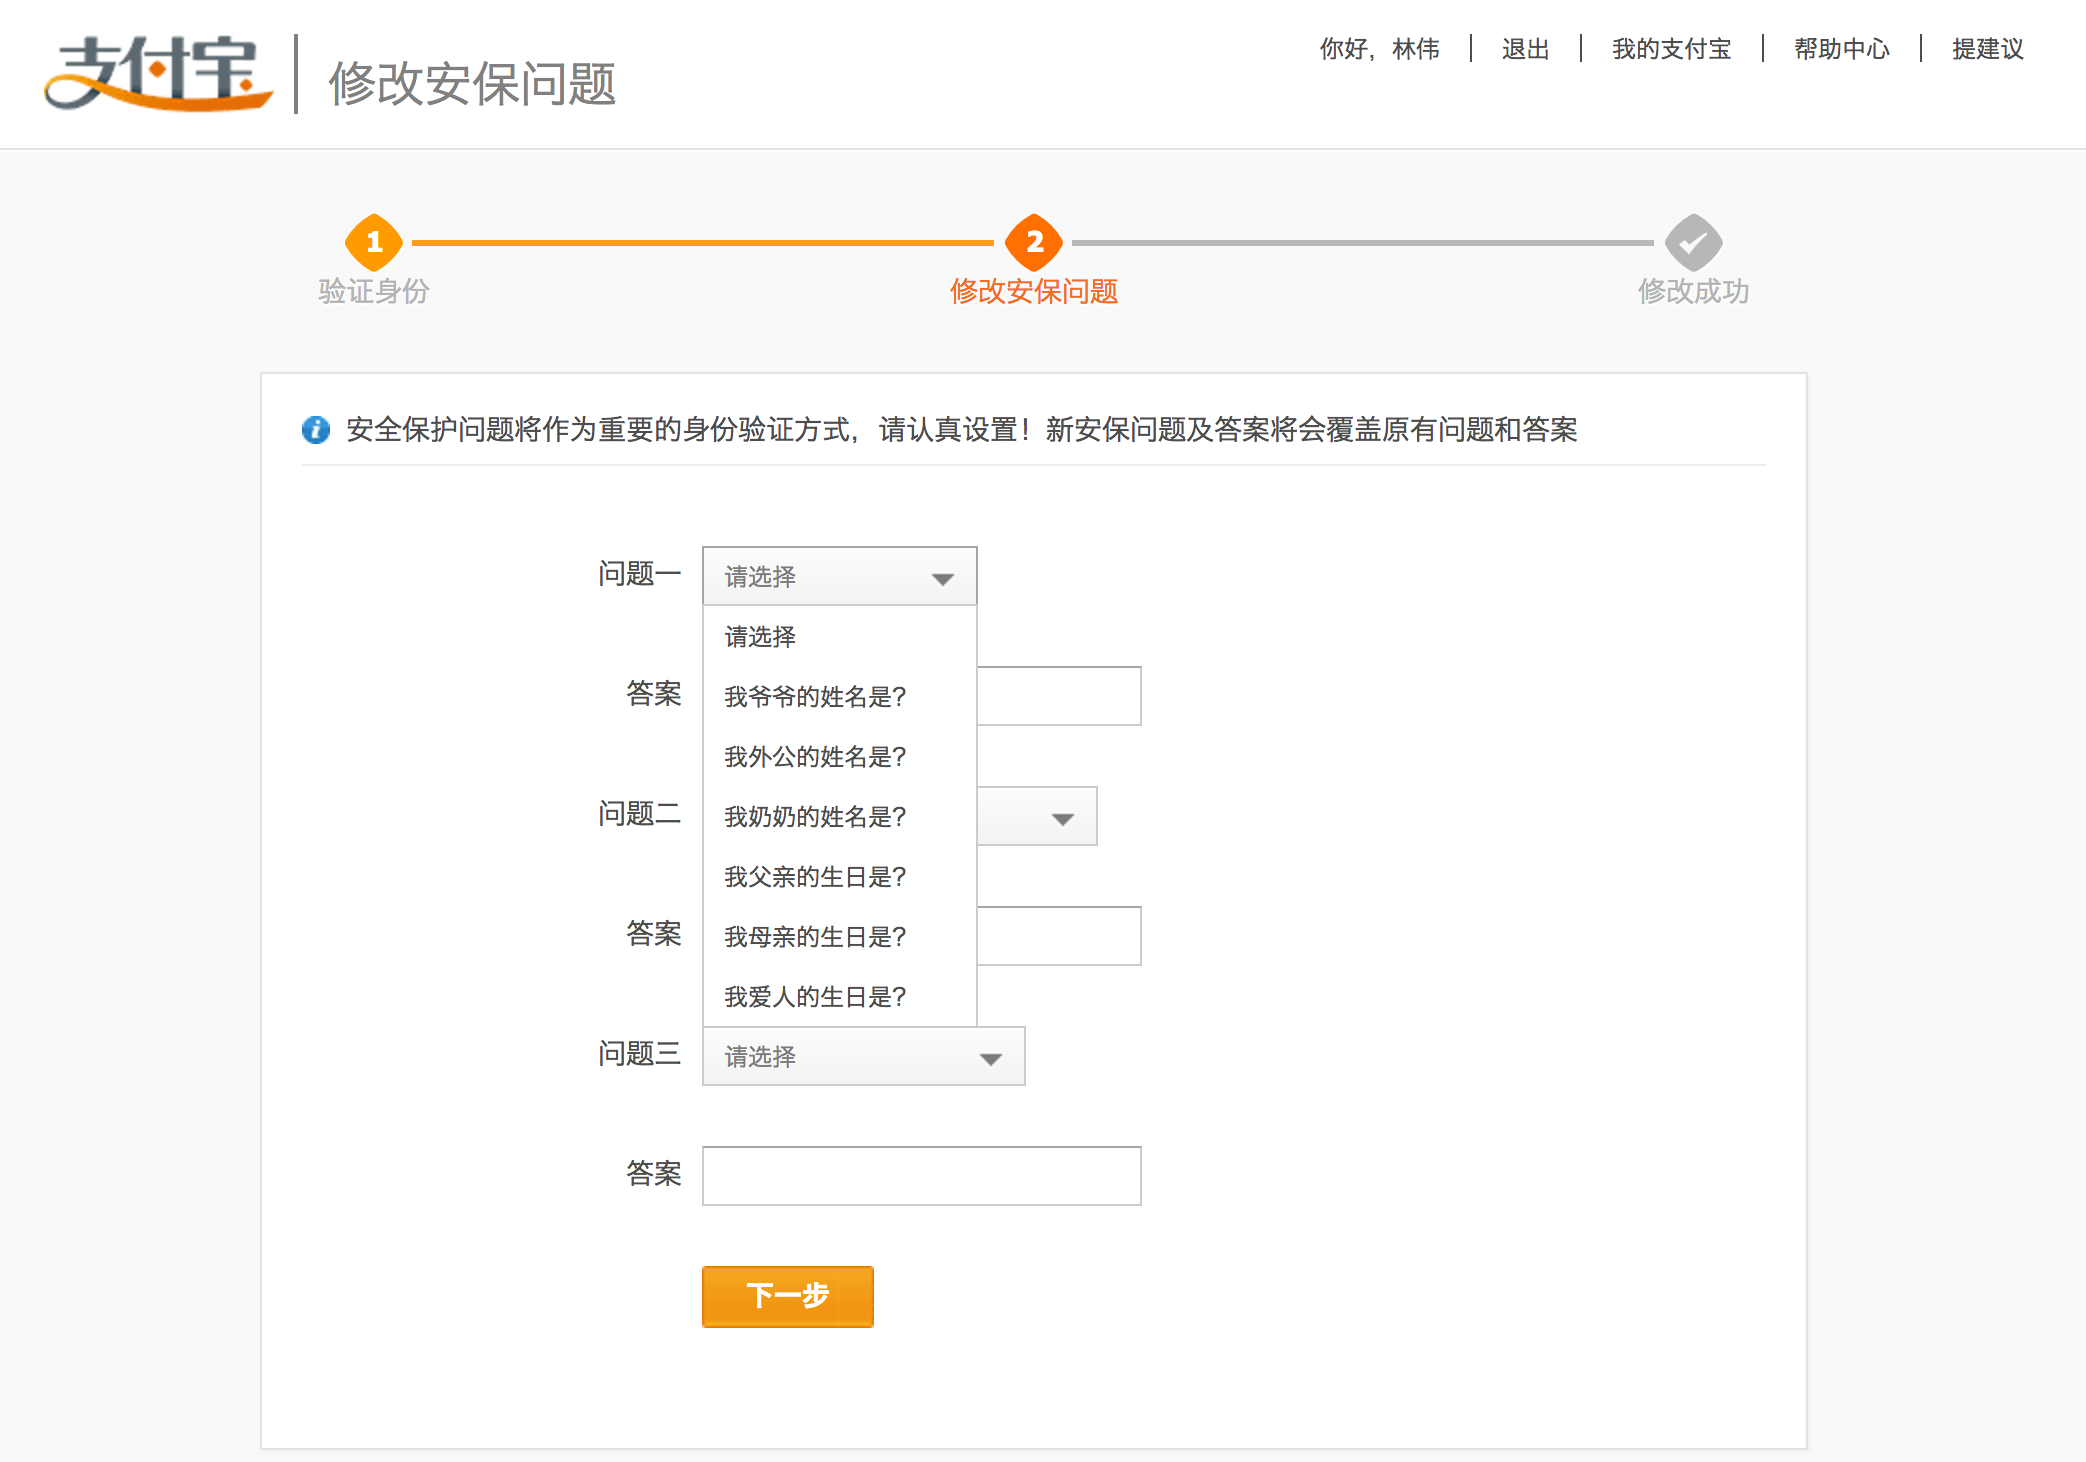This screenshot has width=2086, height=1462.
Task: Click the step 2 diamond icon
Action: pyautogui.click(x=1033, y=242)
